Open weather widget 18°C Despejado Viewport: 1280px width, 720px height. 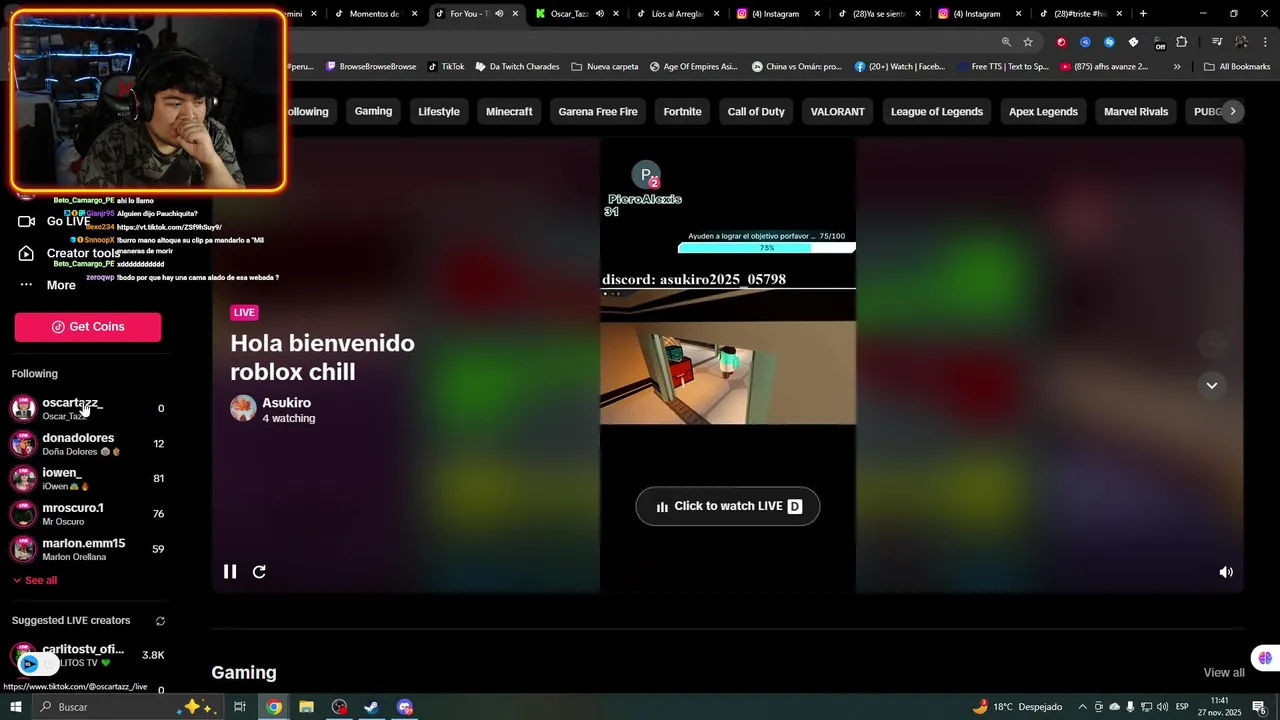pos(1018,707)
